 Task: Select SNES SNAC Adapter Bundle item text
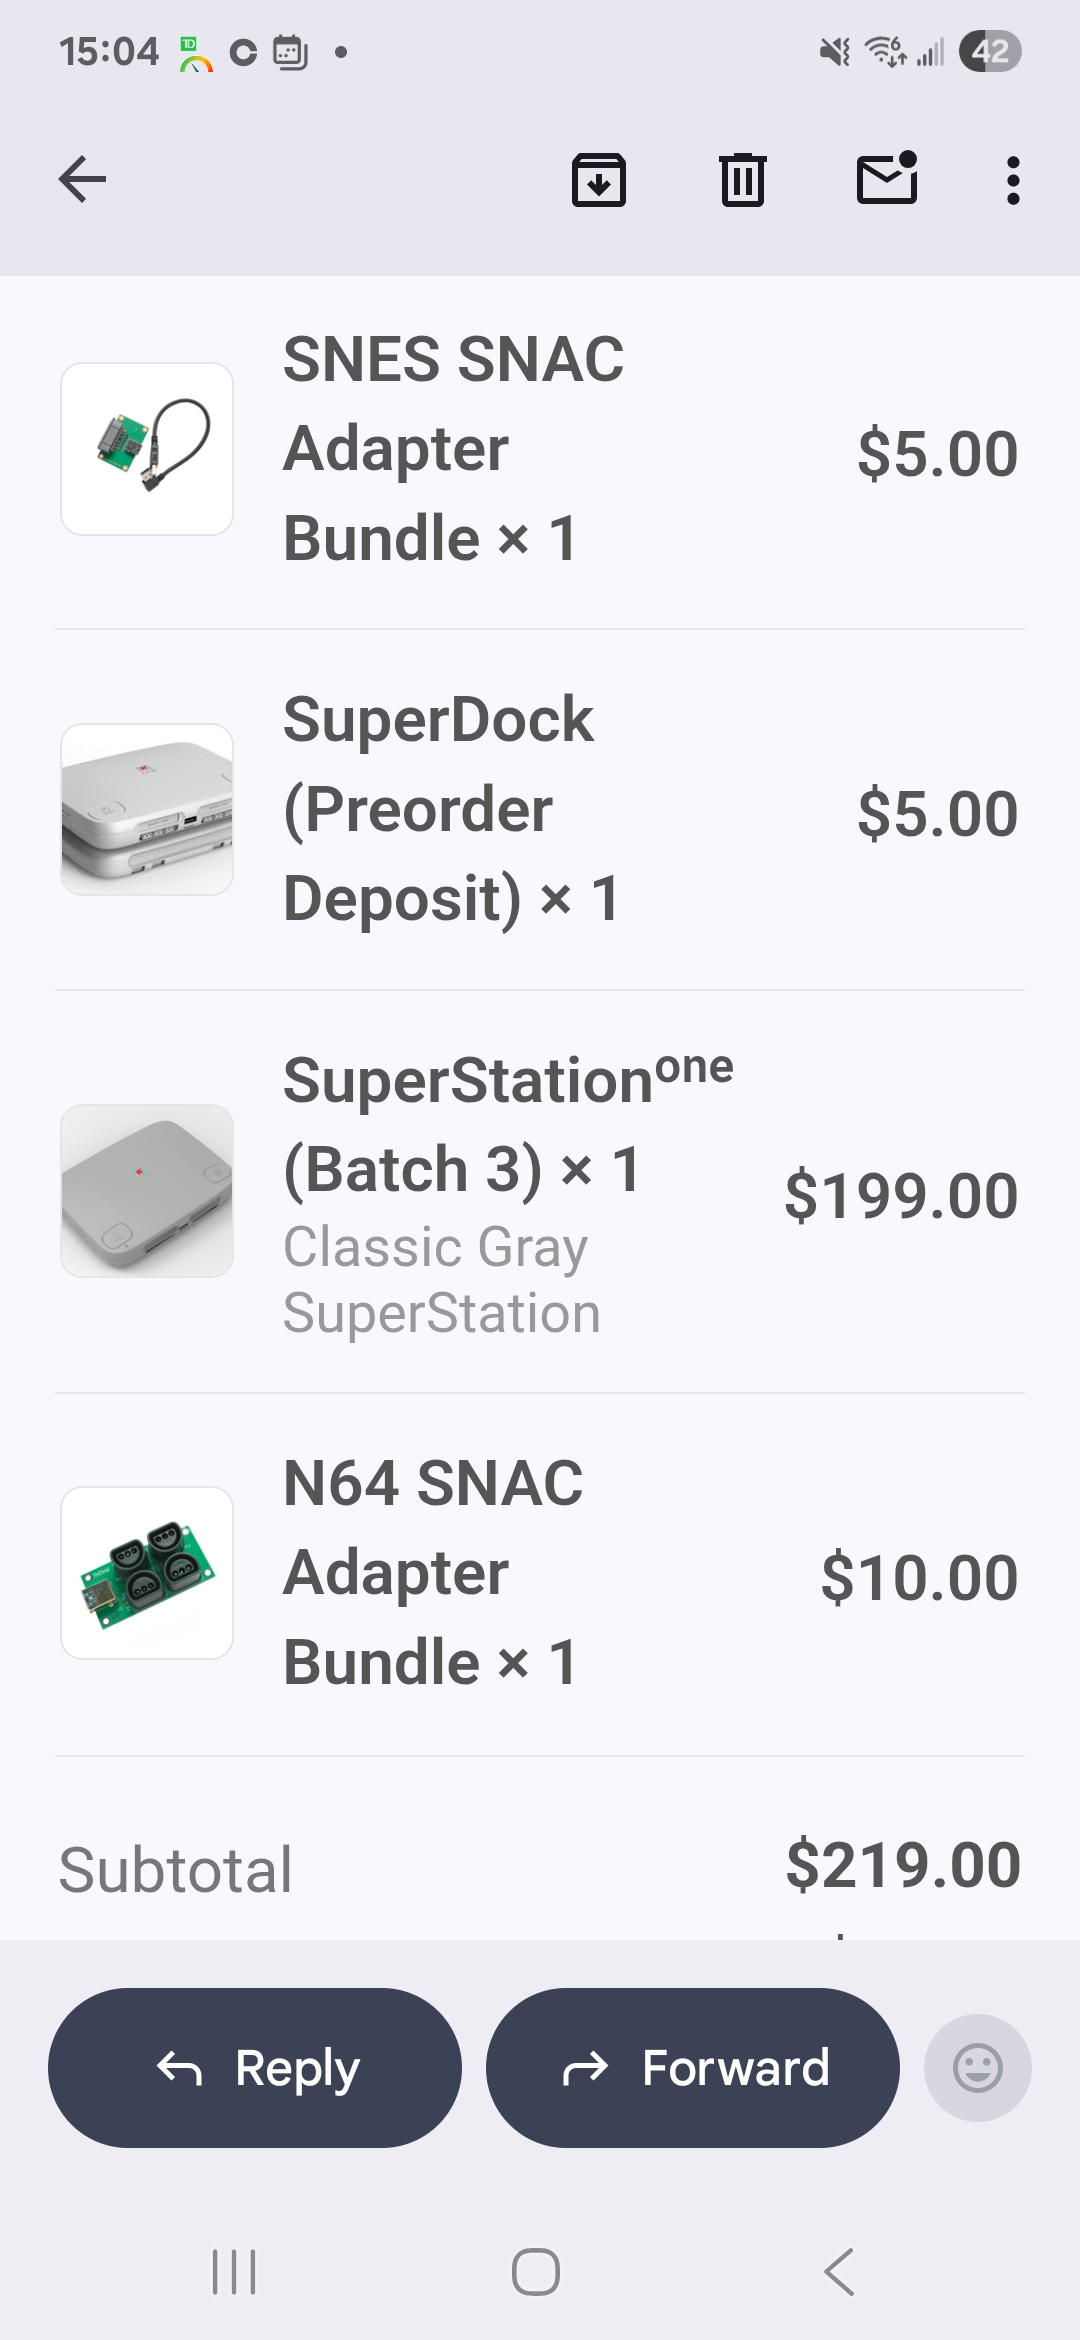(x=453, y=449)
